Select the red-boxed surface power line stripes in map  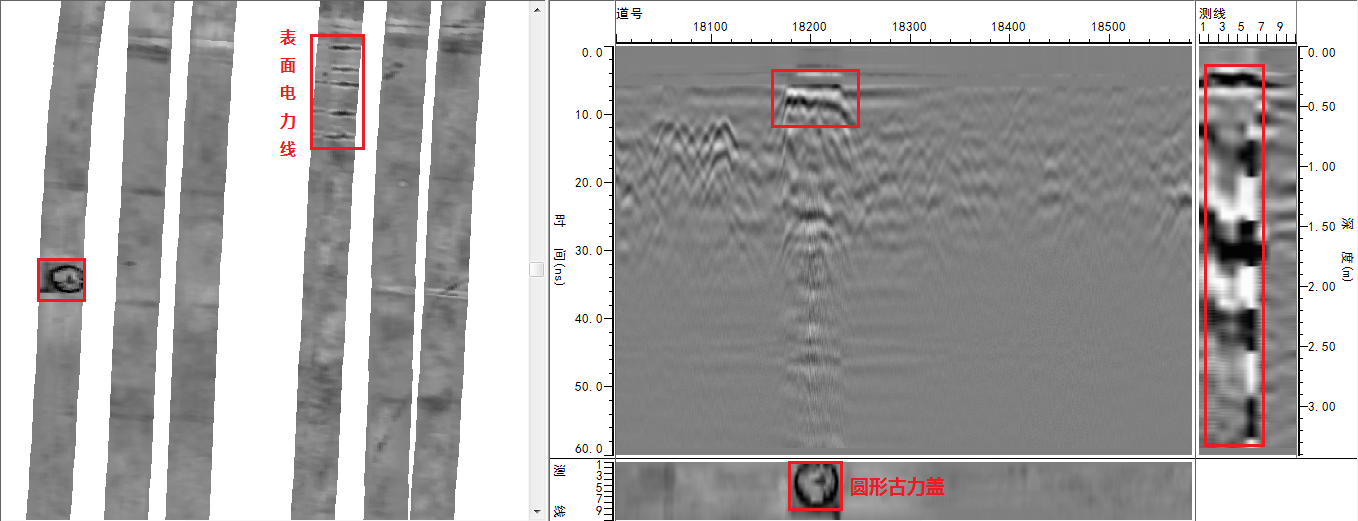pos(337,92)
